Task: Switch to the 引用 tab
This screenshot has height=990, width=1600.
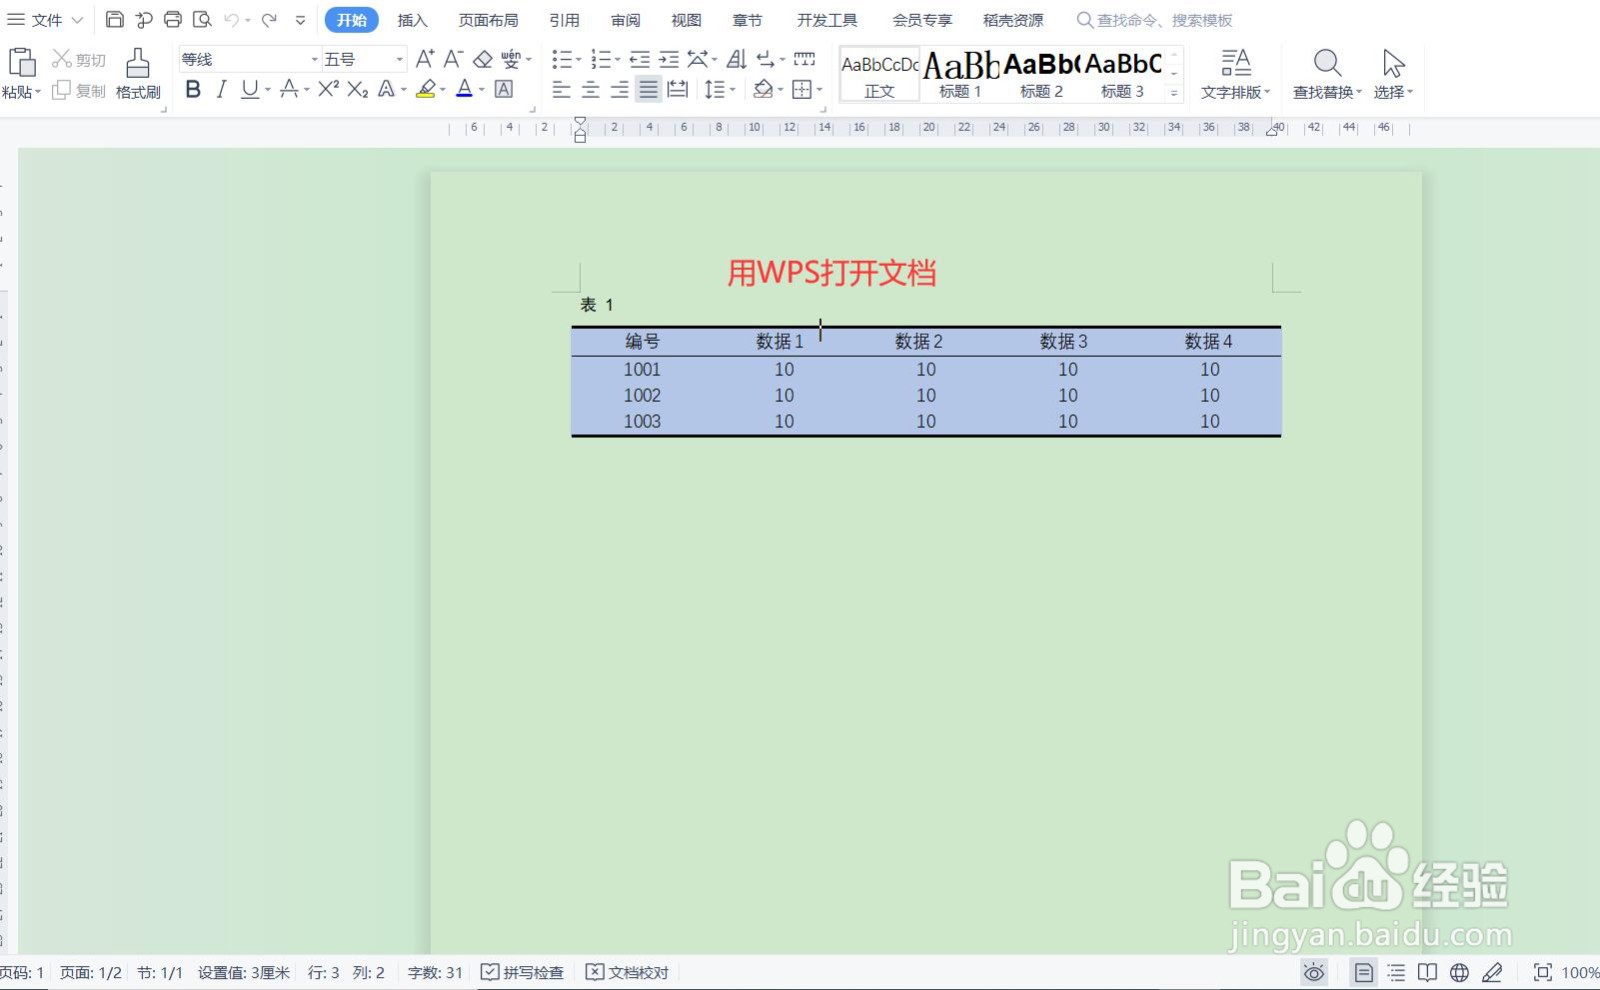Action: 564,20
